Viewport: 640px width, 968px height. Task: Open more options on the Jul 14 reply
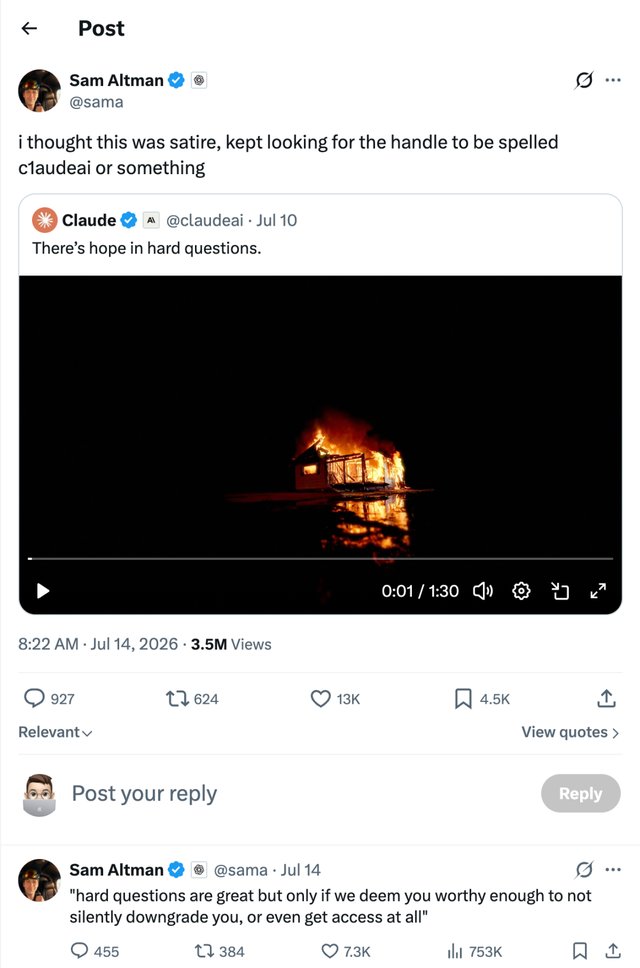pos(613,870)
